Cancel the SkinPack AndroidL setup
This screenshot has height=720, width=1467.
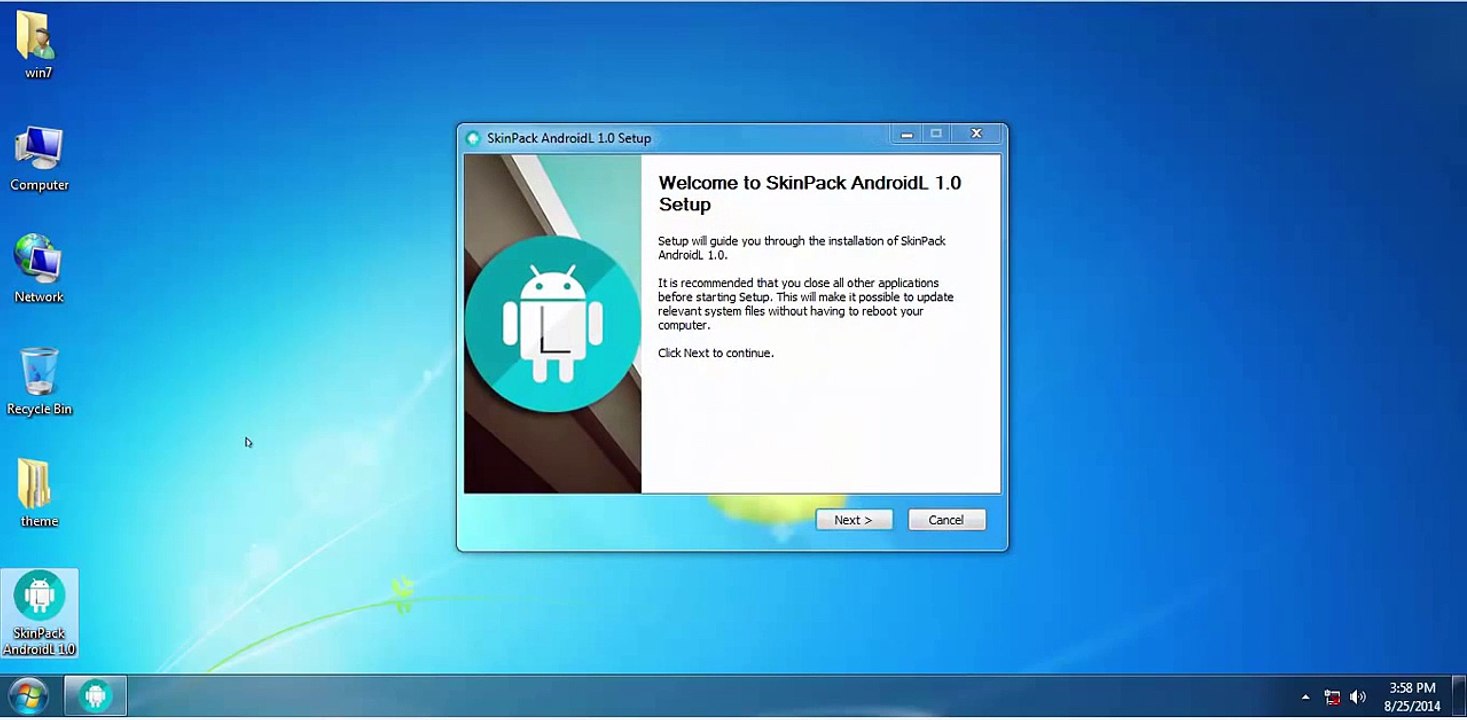pos(946,520)
